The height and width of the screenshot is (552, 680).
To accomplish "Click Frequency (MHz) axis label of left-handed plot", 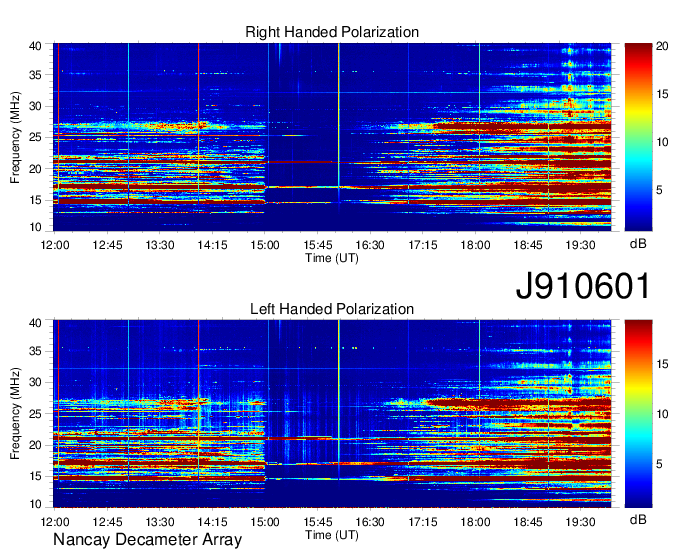I will [15, 414].
